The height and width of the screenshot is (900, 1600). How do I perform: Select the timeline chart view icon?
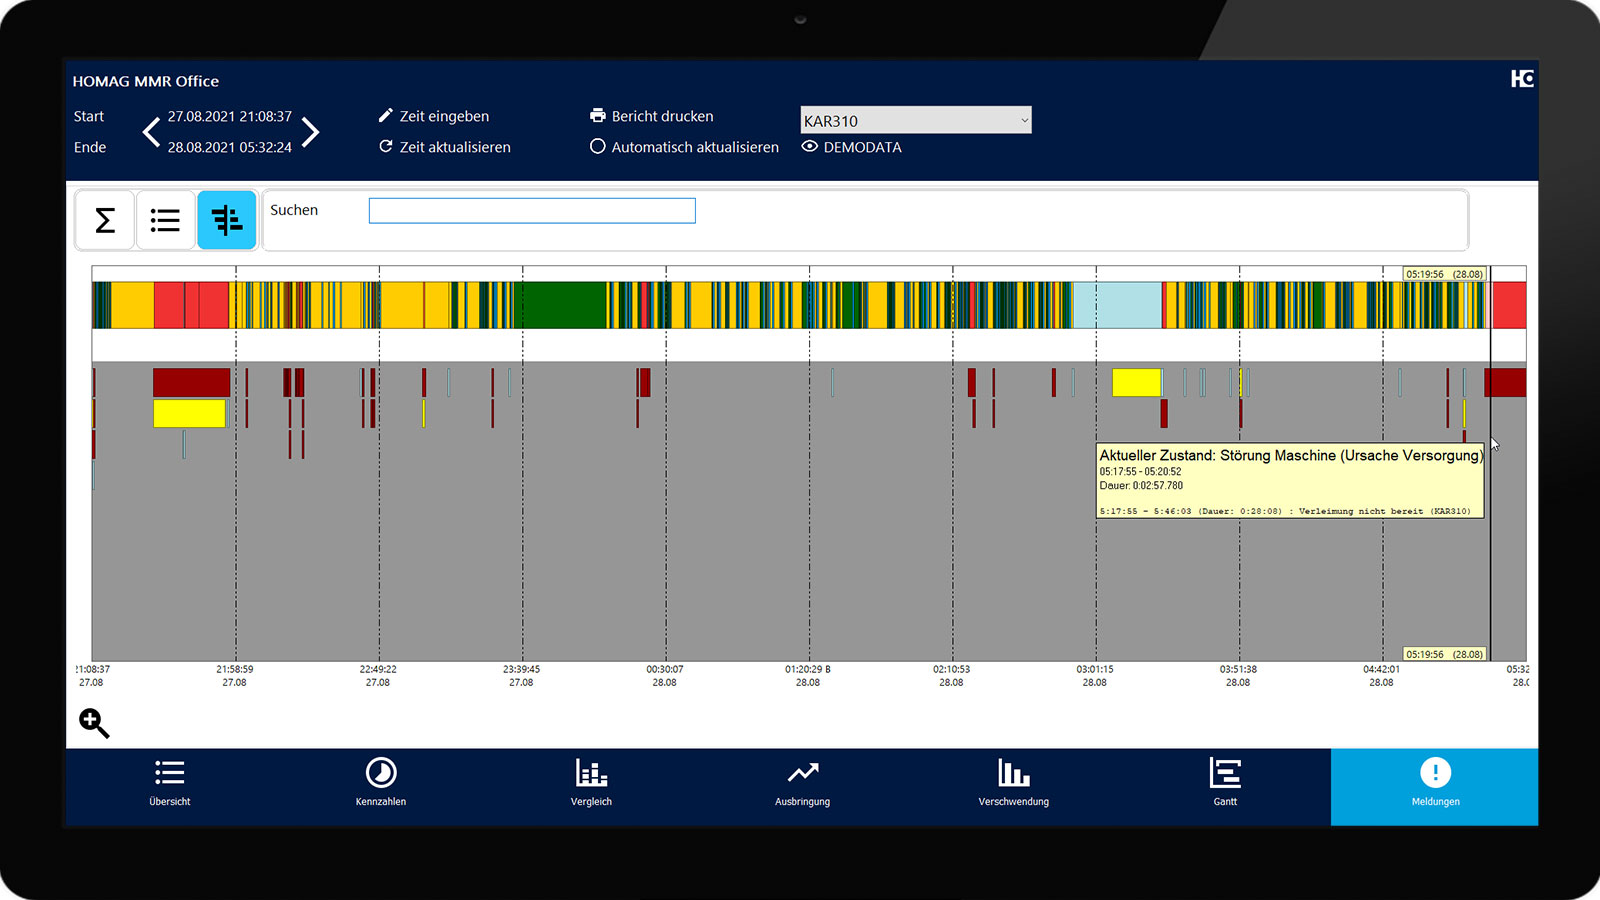227,220
